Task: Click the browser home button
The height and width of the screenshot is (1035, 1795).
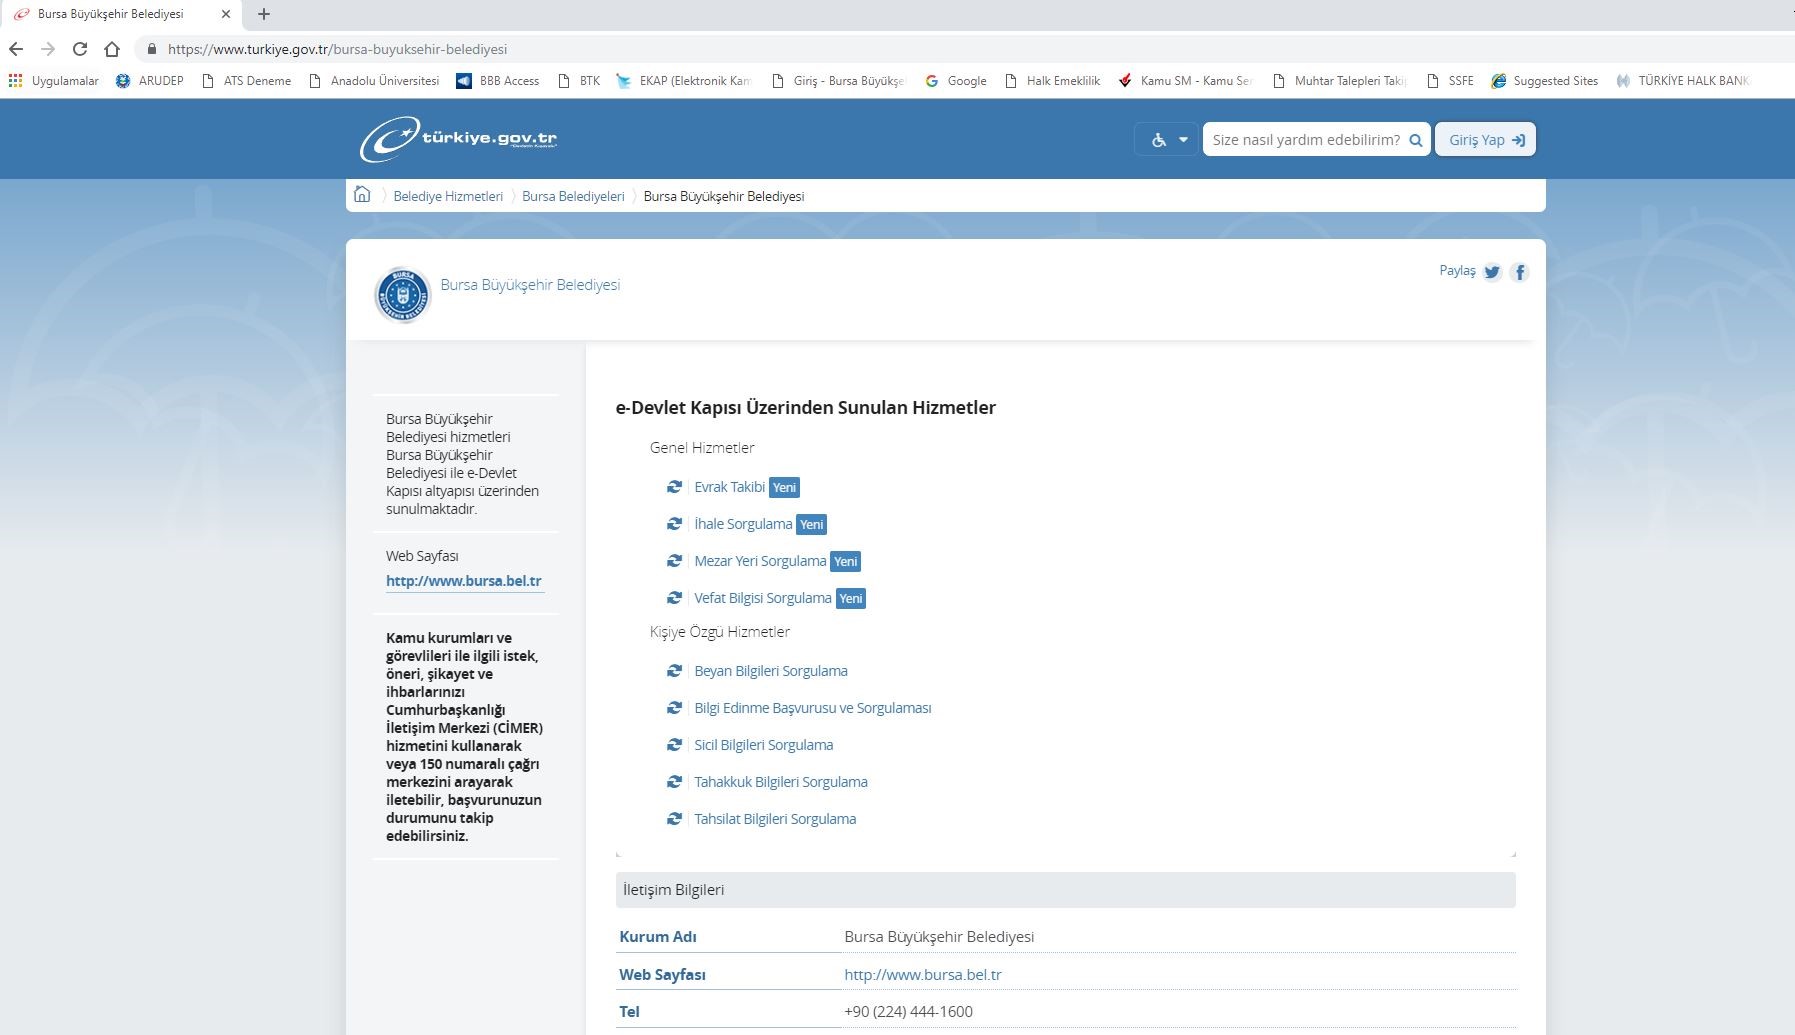Action: [x=112, y=49]
